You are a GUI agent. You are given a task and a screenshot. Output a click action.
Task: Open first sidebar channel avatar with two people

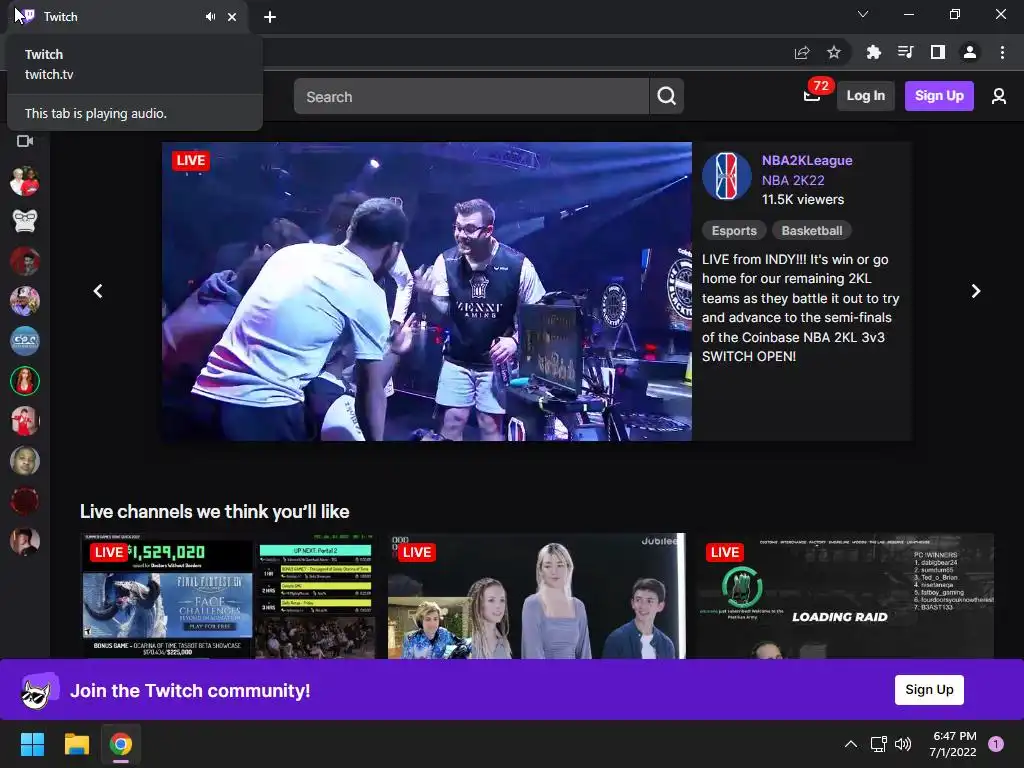(25, 181)
